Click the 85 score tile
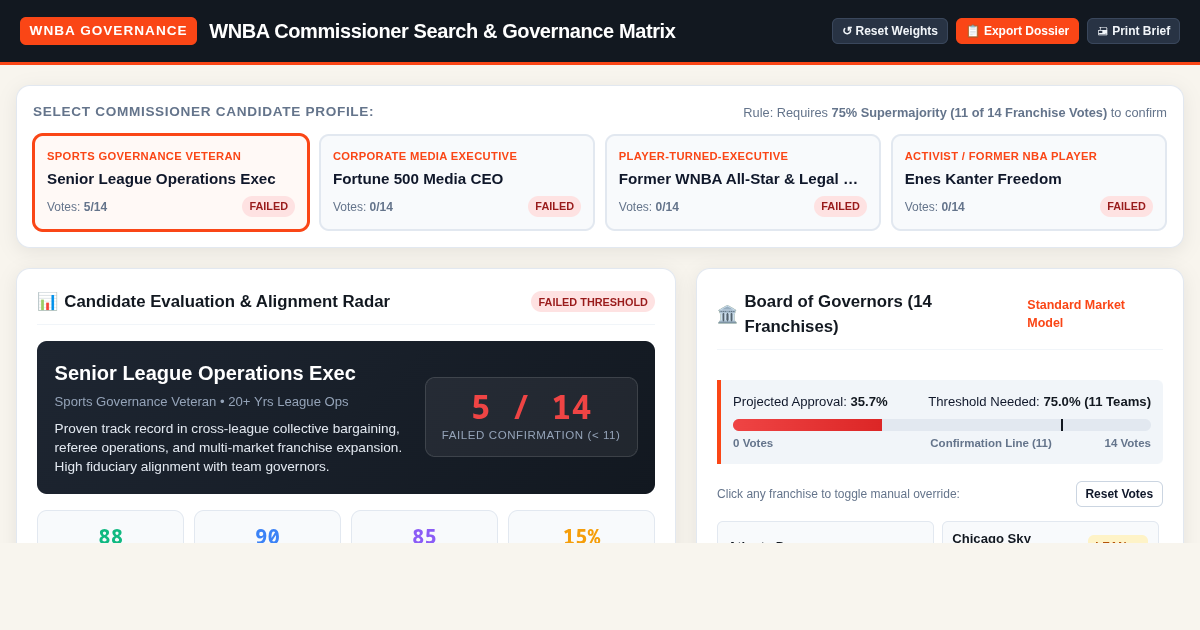Image resolution: width=1200 pixels, height=630 pixels. tap(424, 527)
